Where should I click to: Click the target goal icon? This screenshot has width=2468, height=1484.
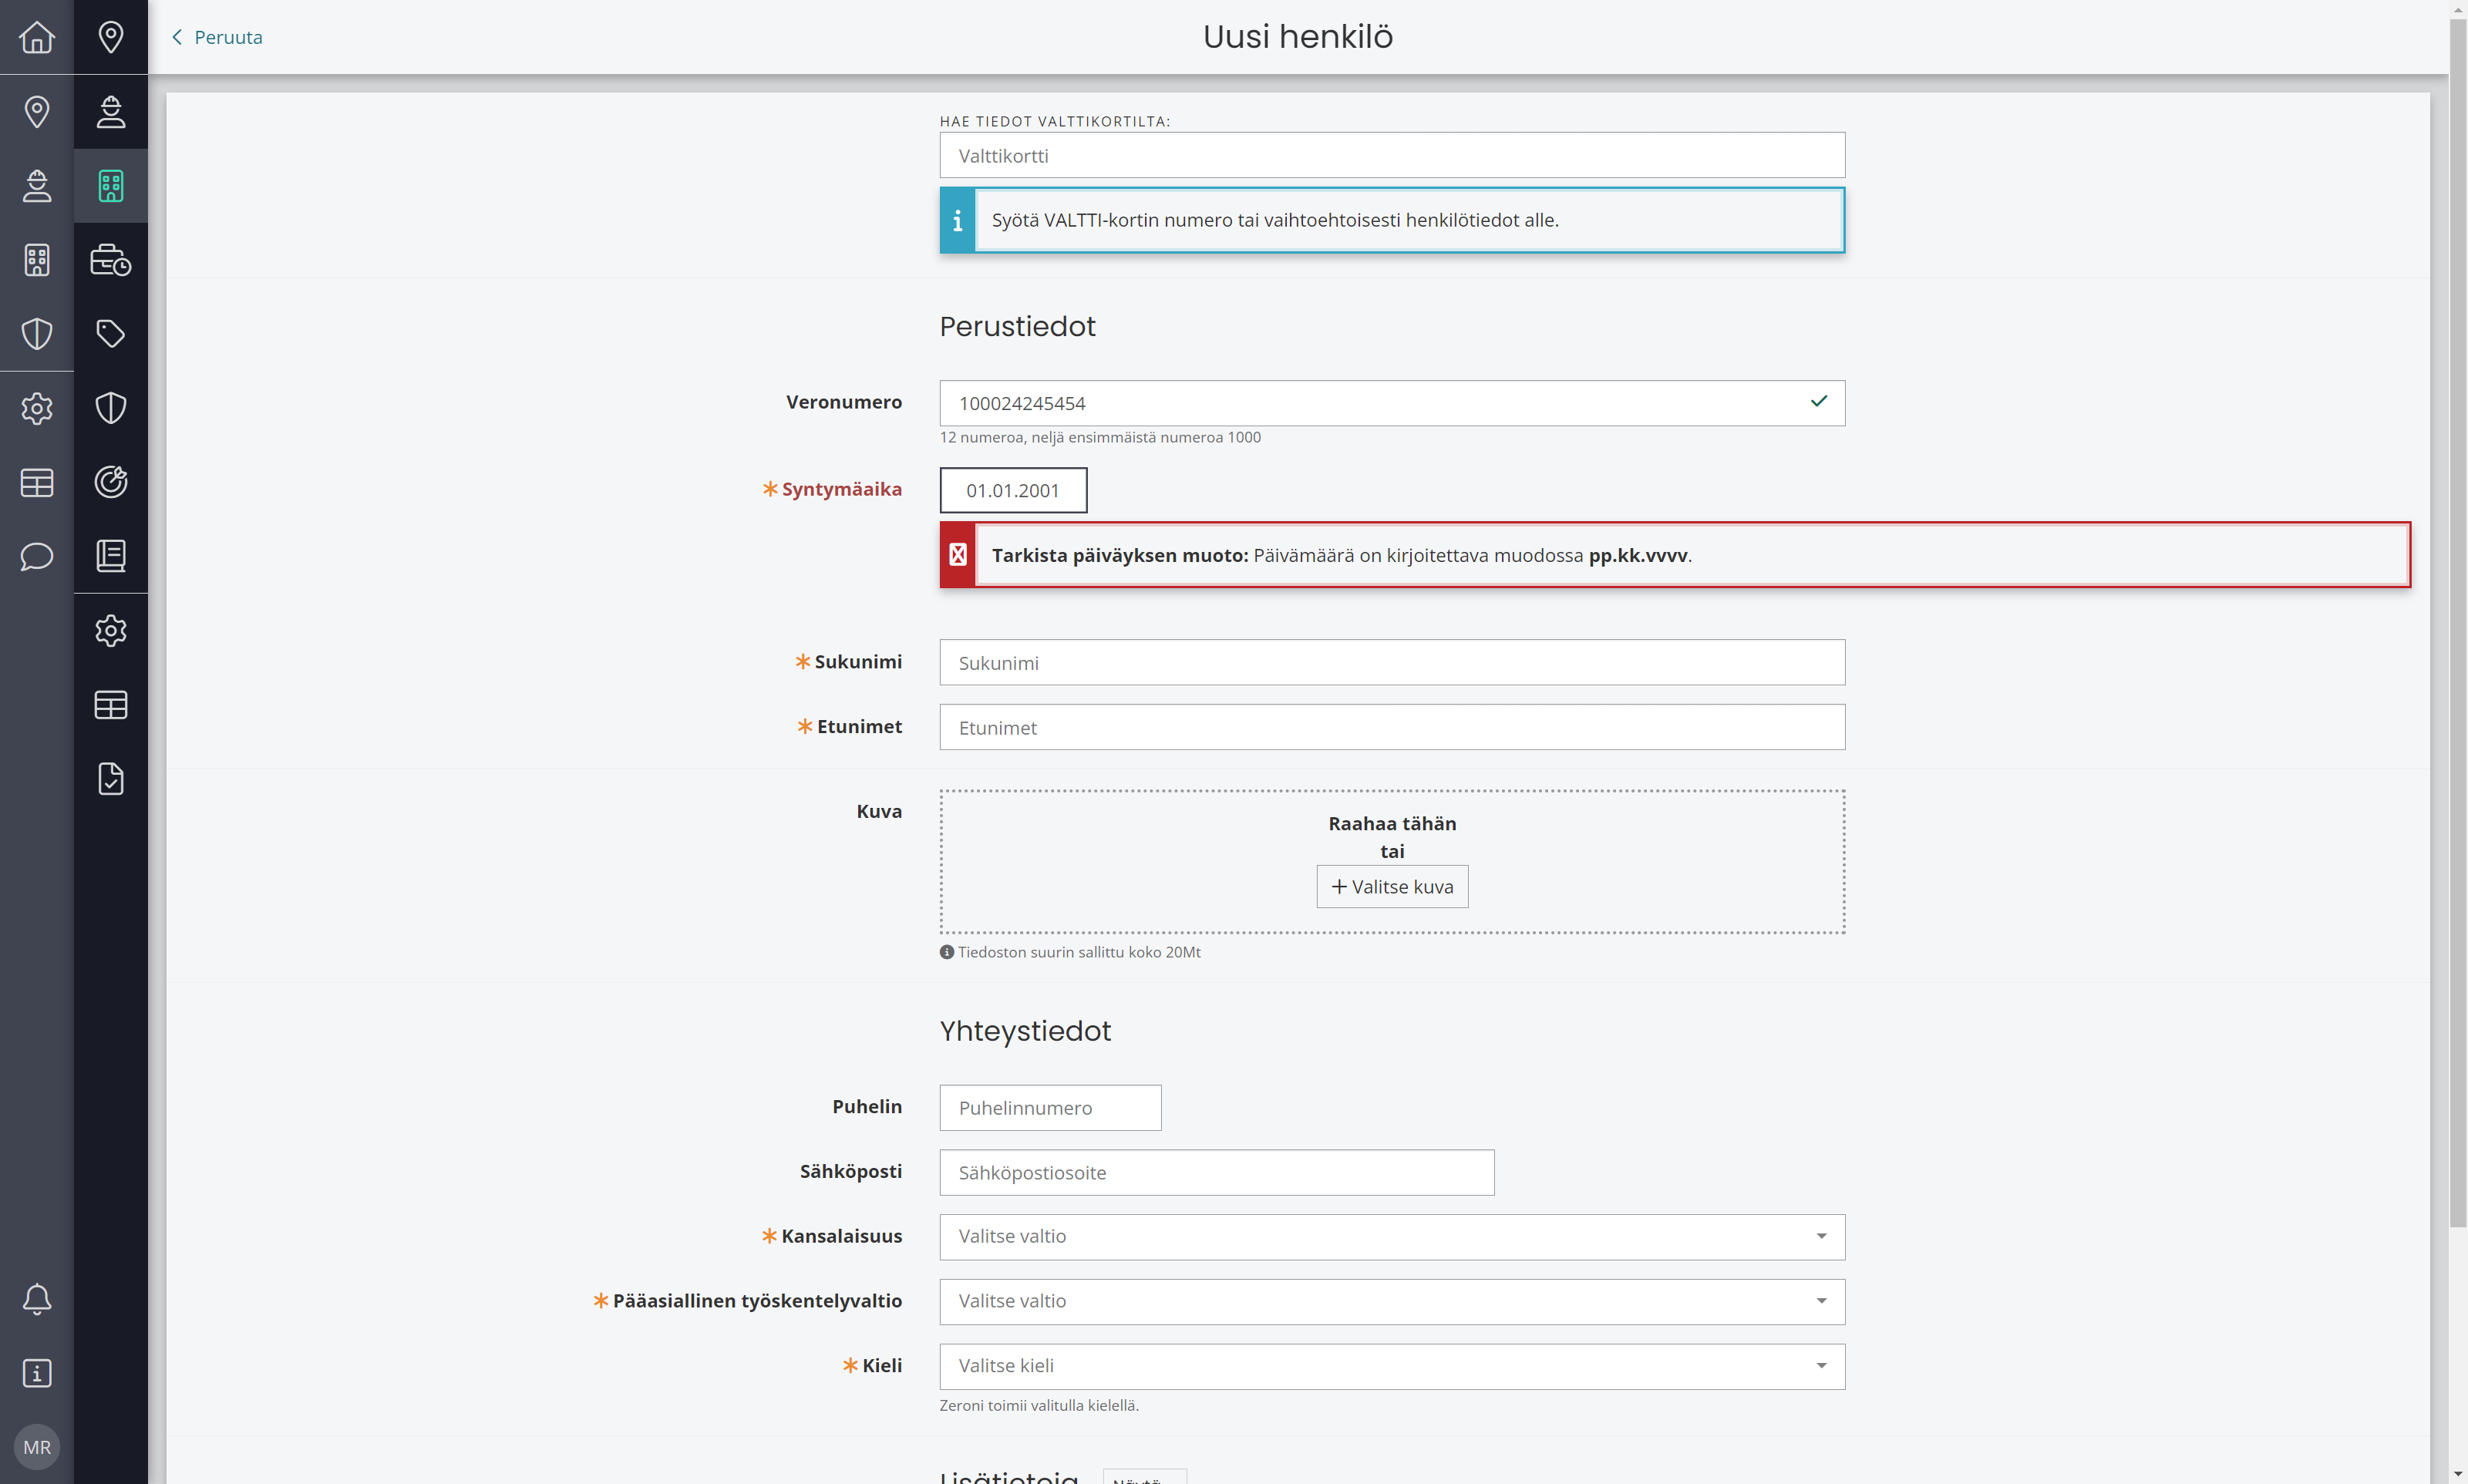tap(111, 482)
